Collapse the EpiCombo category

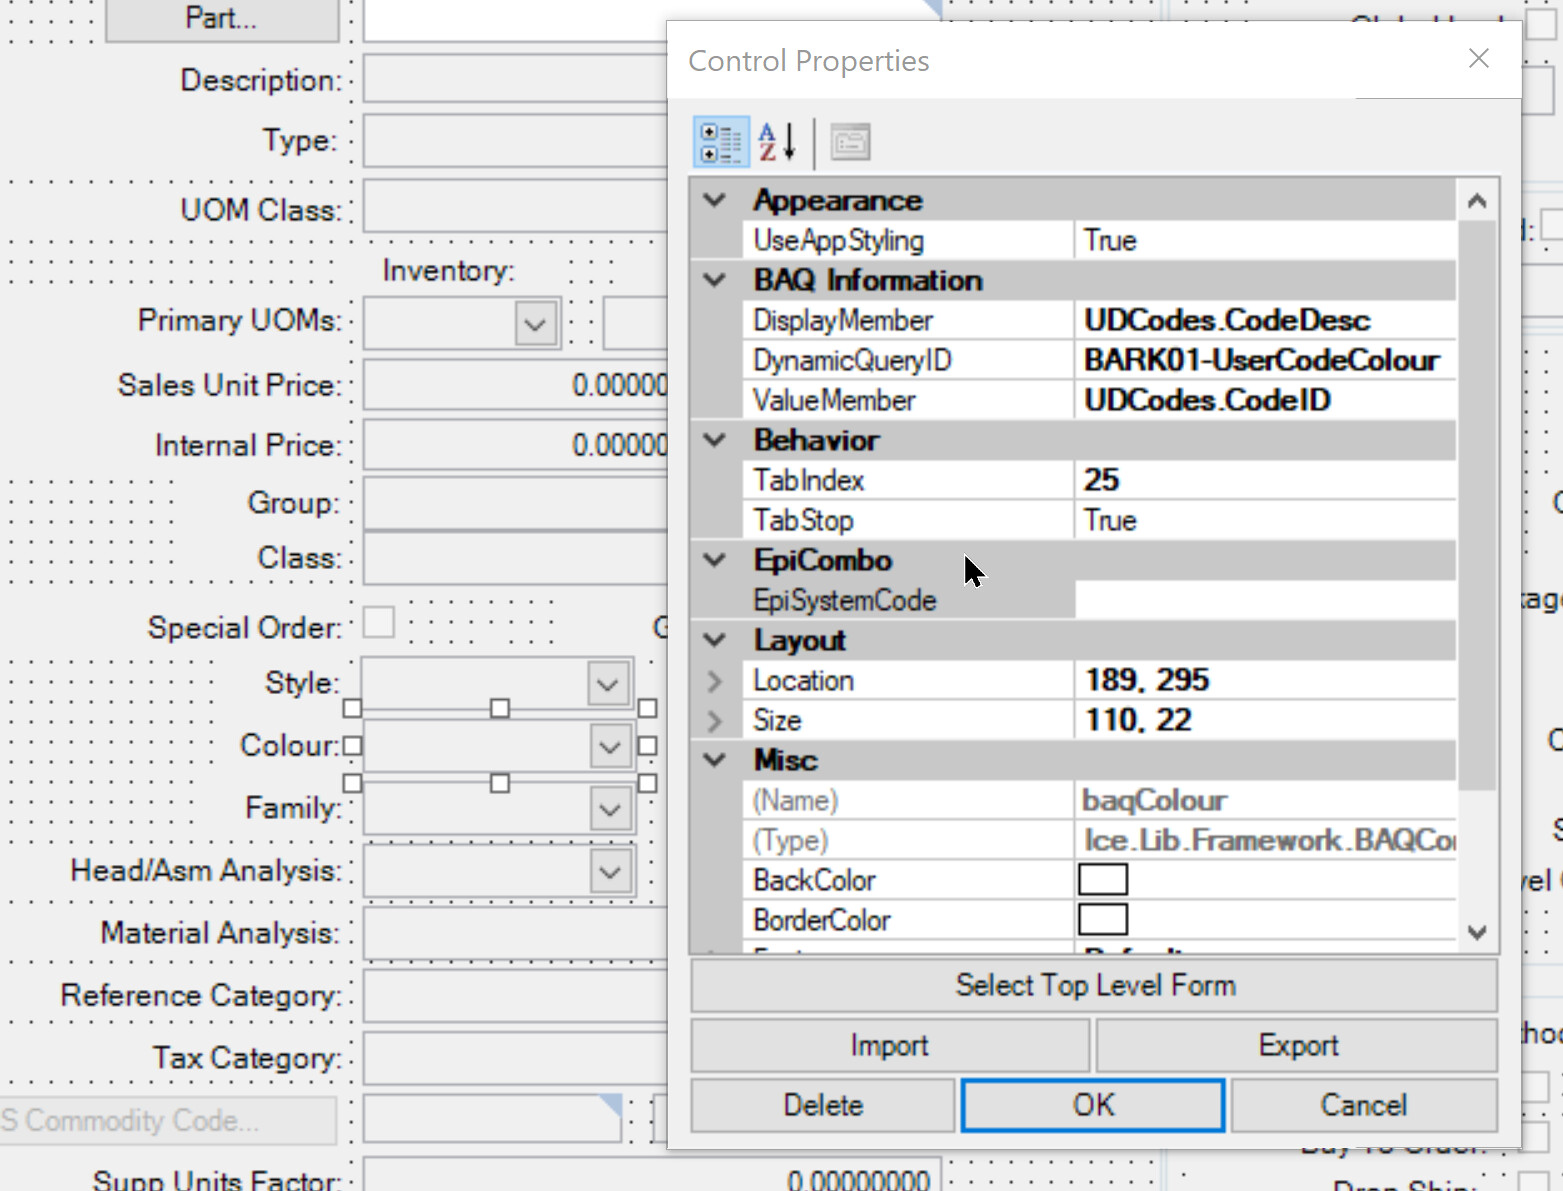(x=714, y=559)
